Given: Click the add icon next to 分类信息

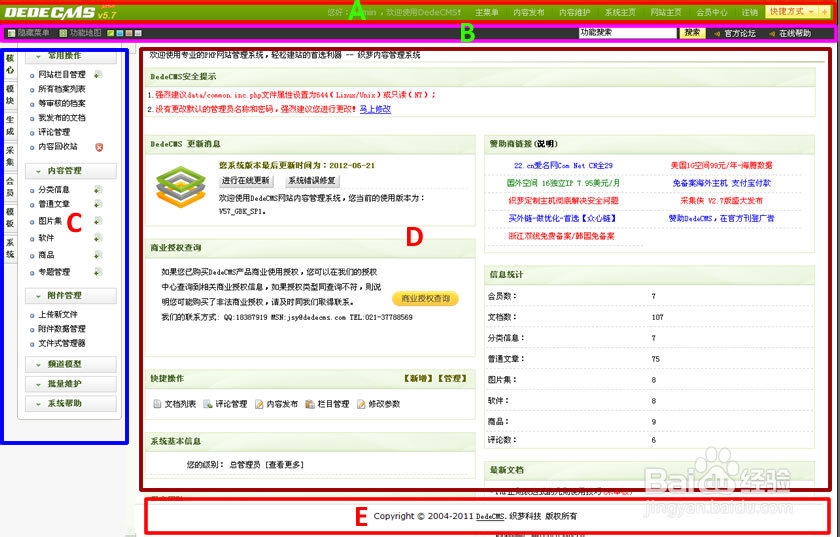Looking at the screenshot, I should (x=97, y=189).
